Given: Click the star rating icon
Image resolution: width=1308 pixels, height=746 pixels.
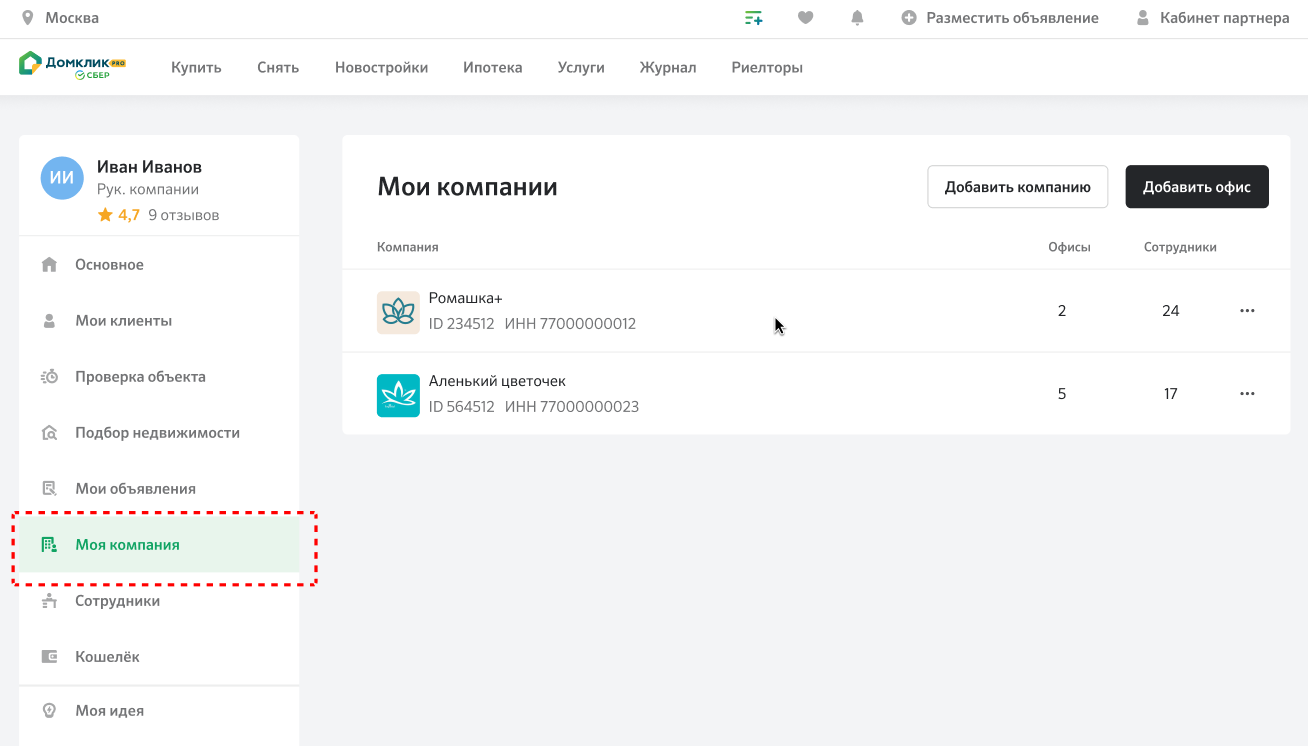Looking at the screenshot, I should click(x=105, y=215).
